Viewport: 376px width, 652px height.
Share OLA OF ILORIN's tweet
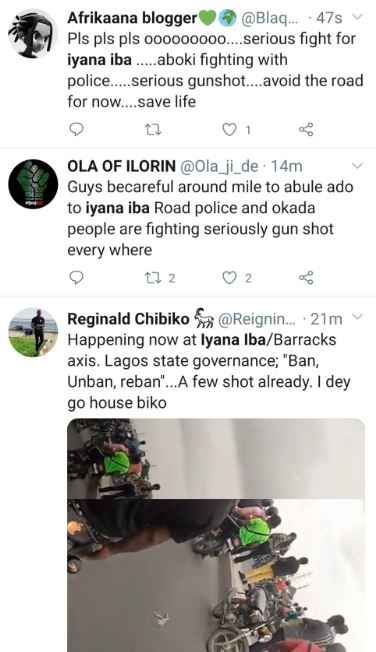(306, 277)
